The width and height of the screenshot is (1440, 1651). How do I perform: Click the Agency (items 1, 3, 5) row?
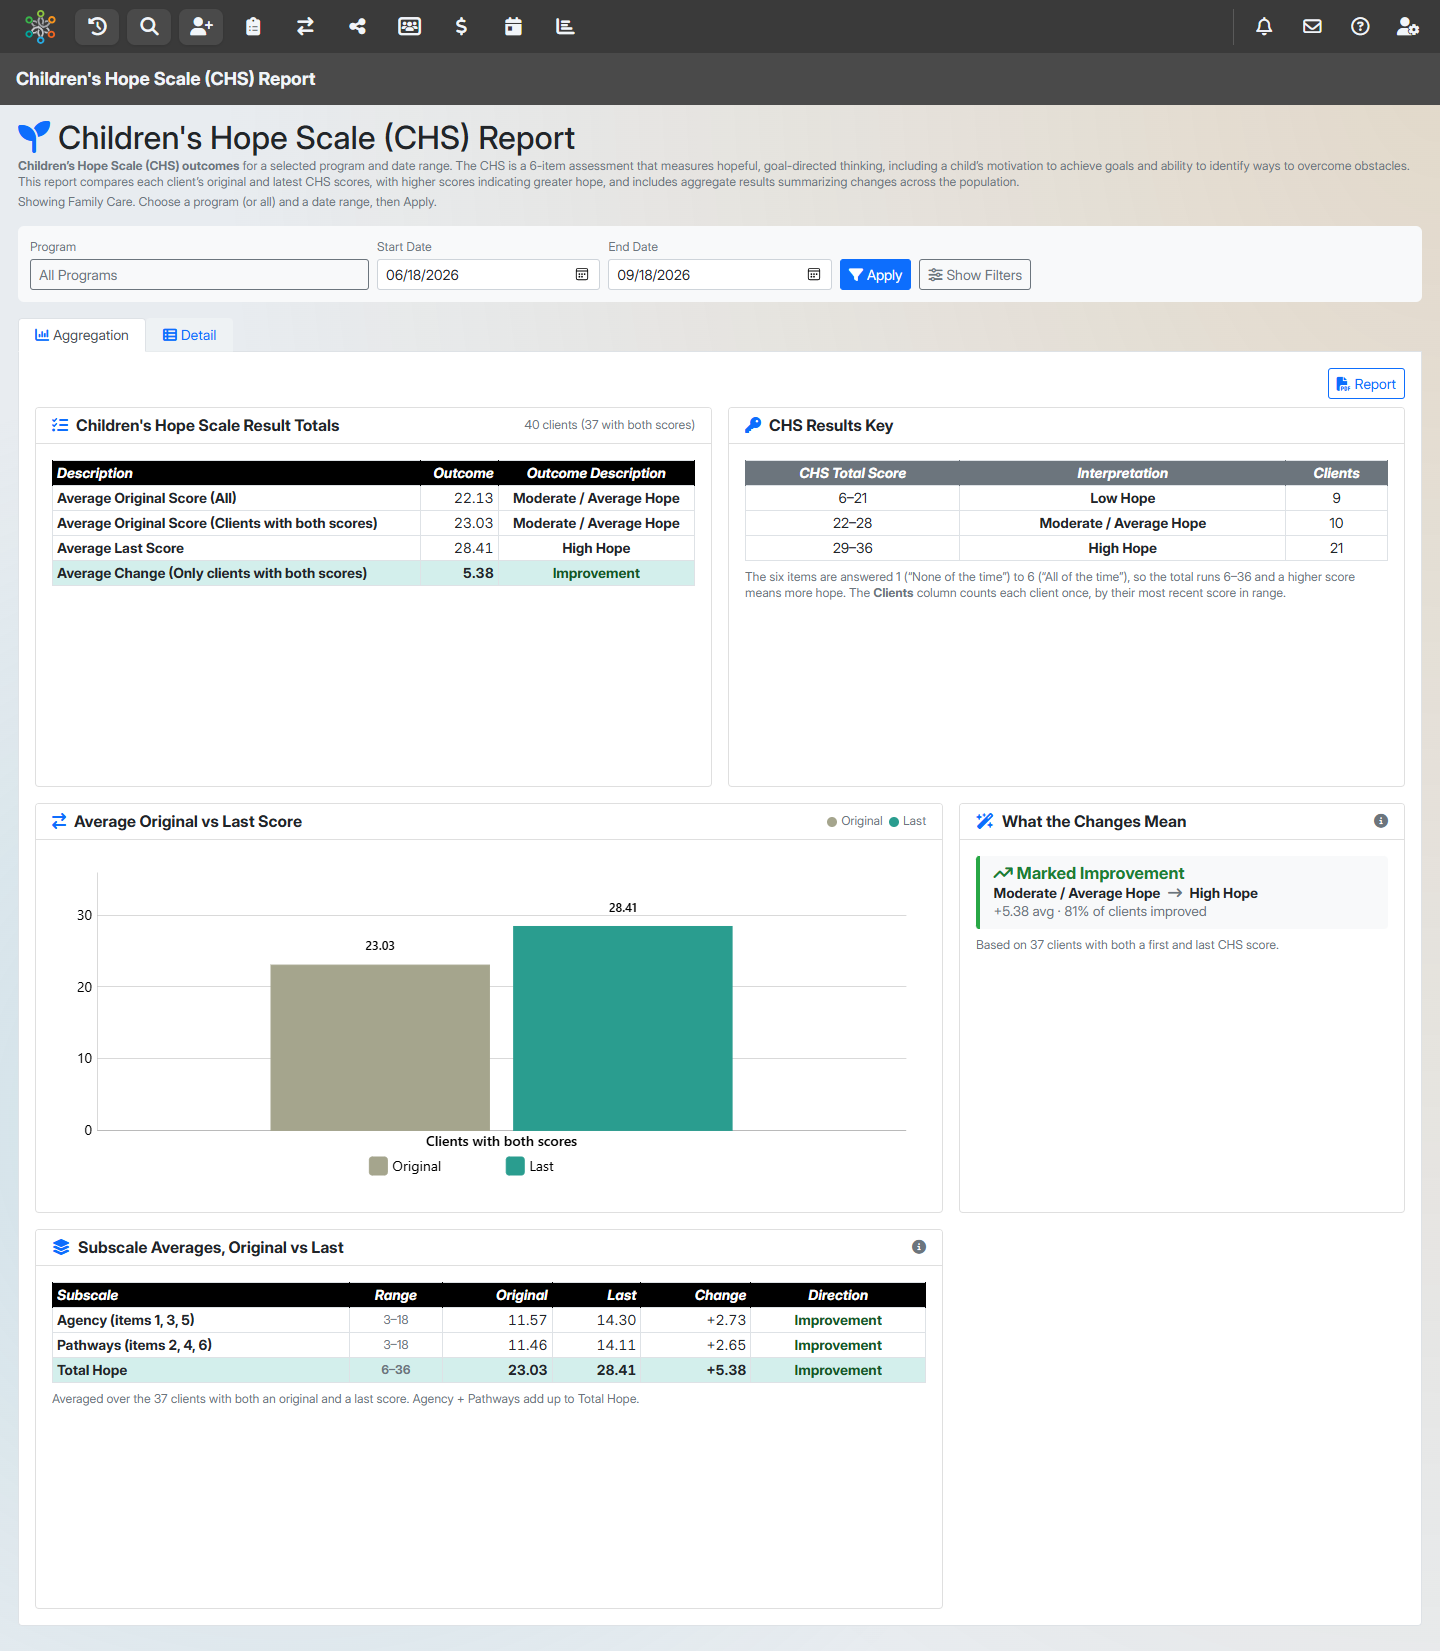tap(489, 1320)
